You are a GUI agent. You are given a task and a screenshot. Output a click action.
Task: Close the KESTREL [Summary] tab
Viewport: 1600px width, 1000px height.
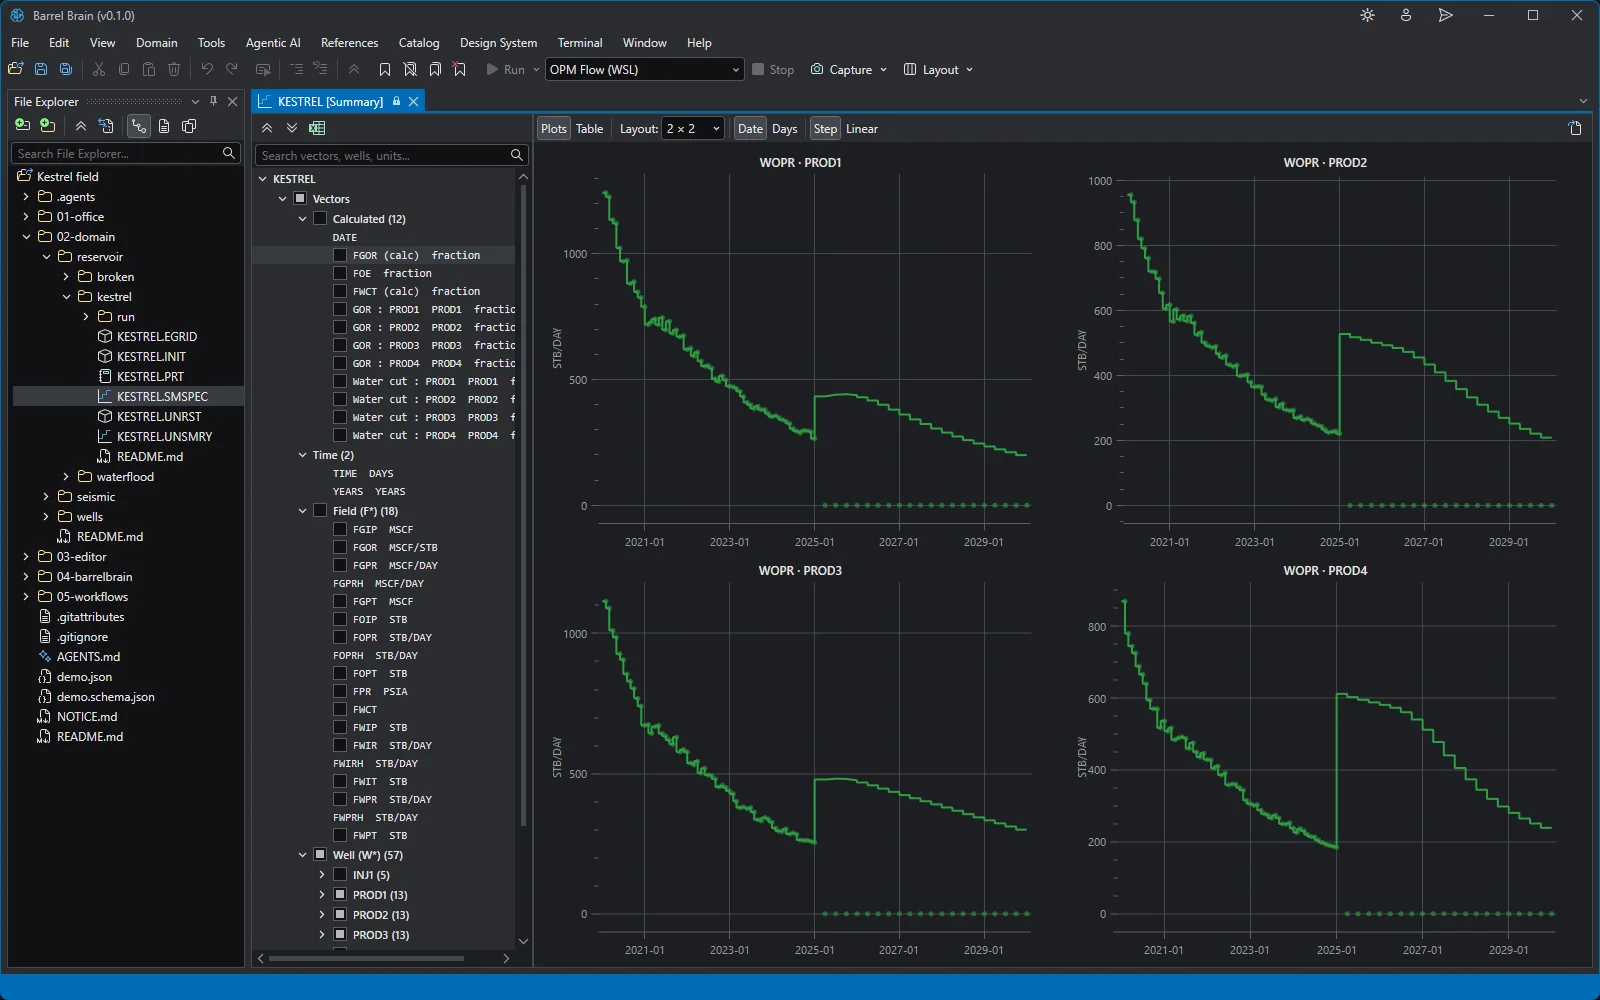click(413, 101)
